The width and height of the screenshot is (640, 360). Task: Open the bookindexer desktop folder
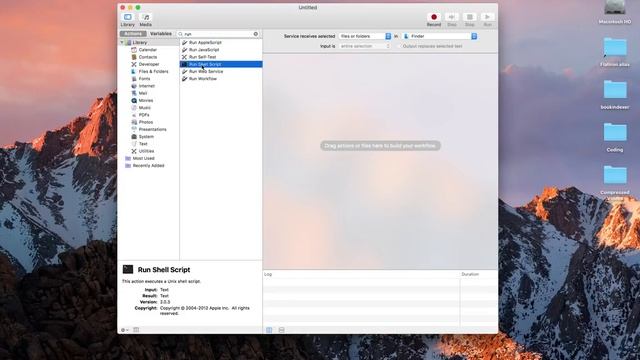click(x=615, y=95)
